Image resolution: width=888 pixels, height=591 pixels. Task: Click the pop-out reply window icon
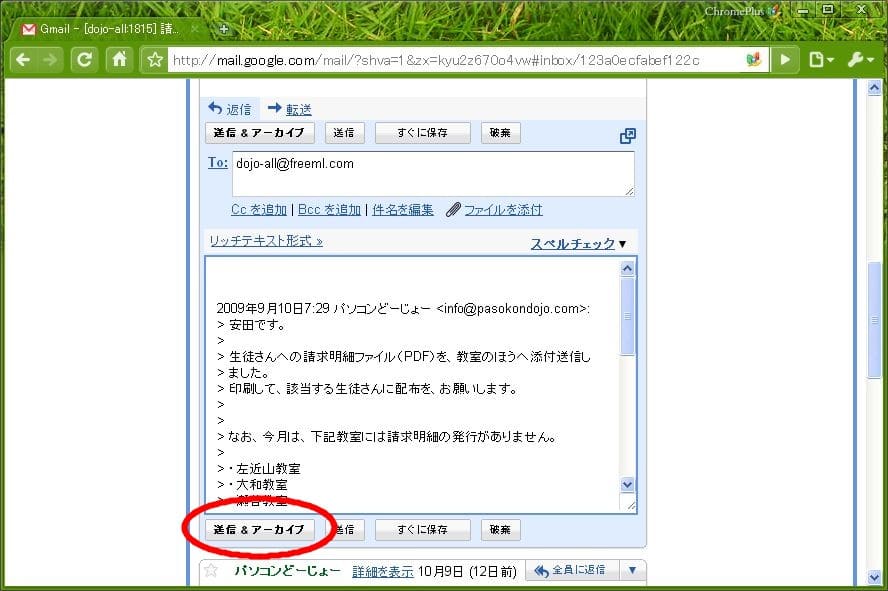click(628, 136)
